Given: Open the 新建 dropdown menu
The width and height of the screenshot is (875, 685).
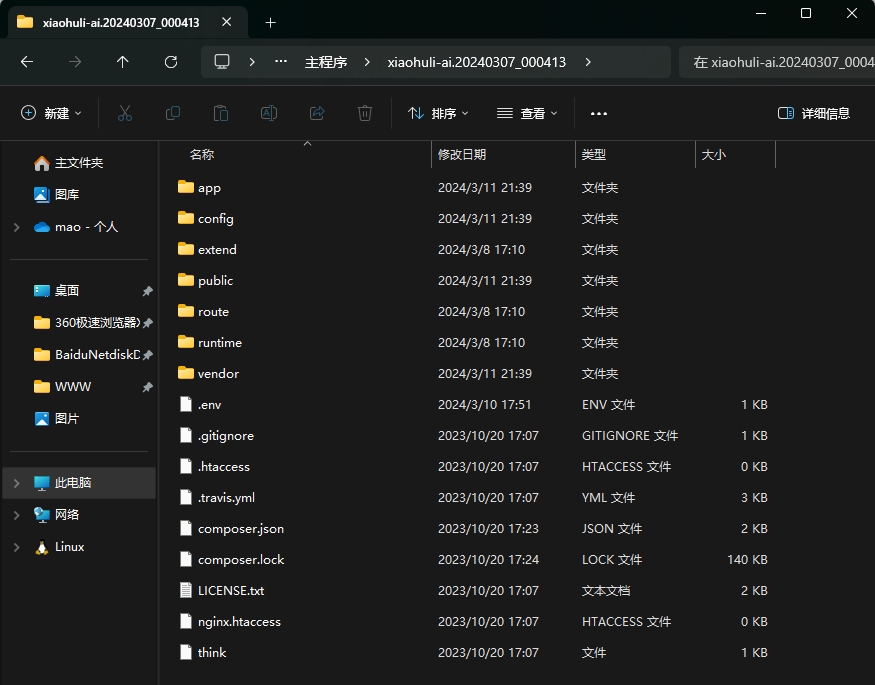Looking at the screenshot, I should click(x=52, y=114).
